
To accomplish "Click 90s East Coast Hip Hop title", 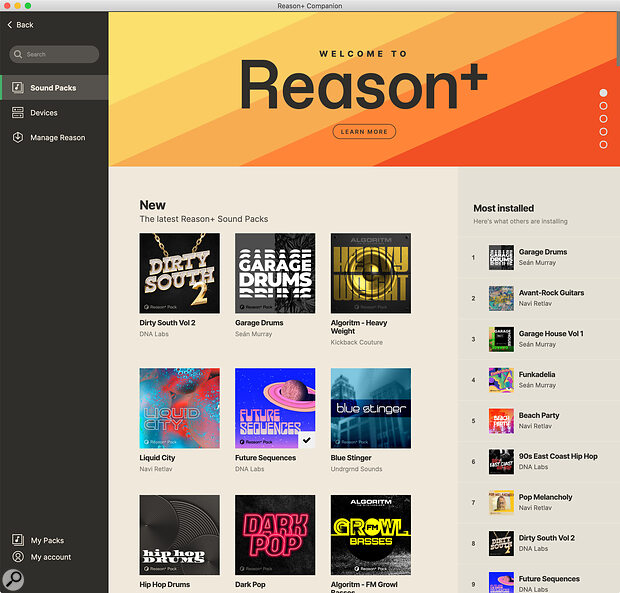I will [558, 456].
